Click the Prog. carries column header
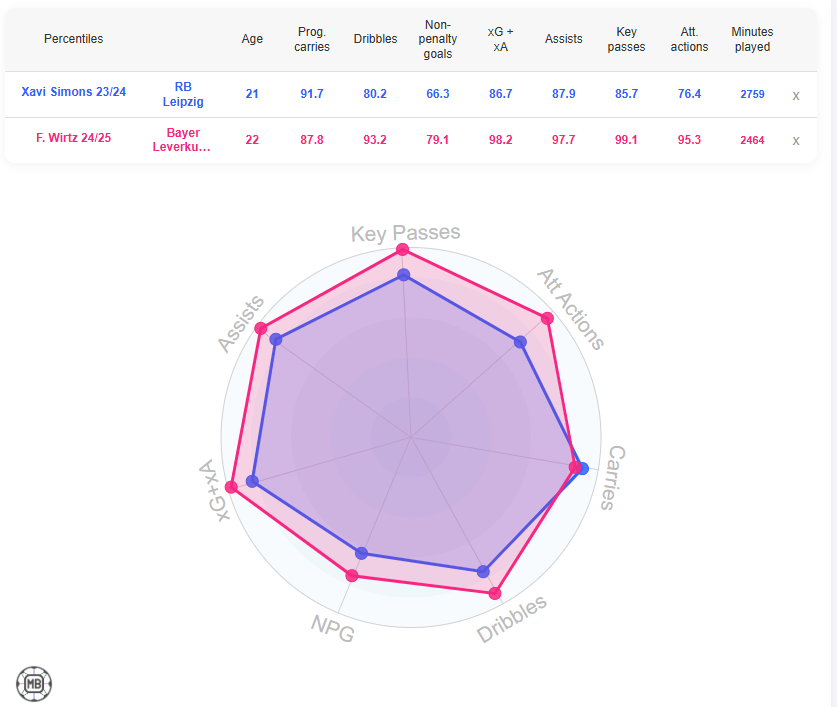The image size is (837, 707). click(312, 39)
